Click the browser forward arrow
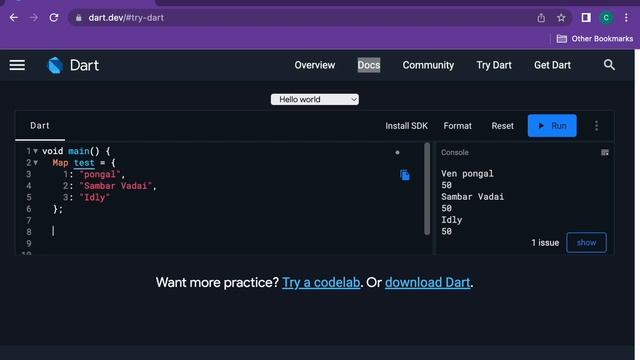 33,18
